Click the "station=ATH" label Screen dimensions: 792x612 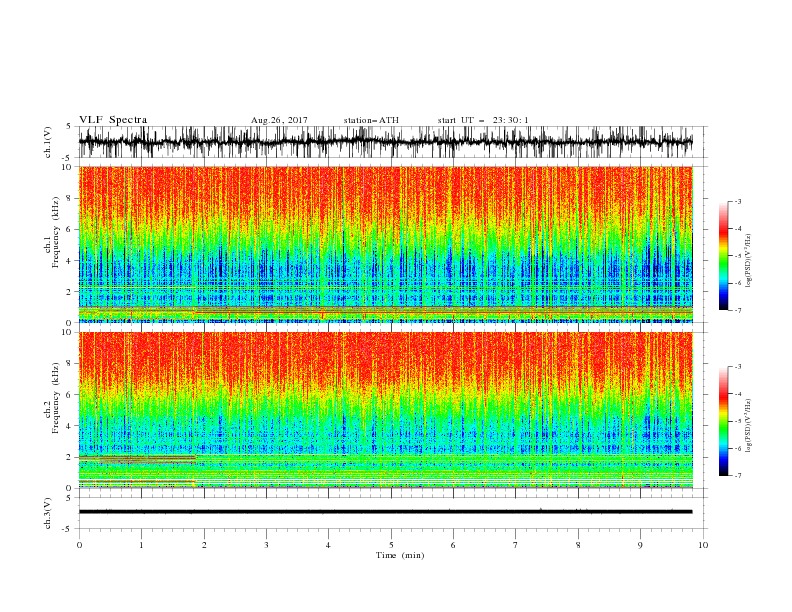click(371, 120)
